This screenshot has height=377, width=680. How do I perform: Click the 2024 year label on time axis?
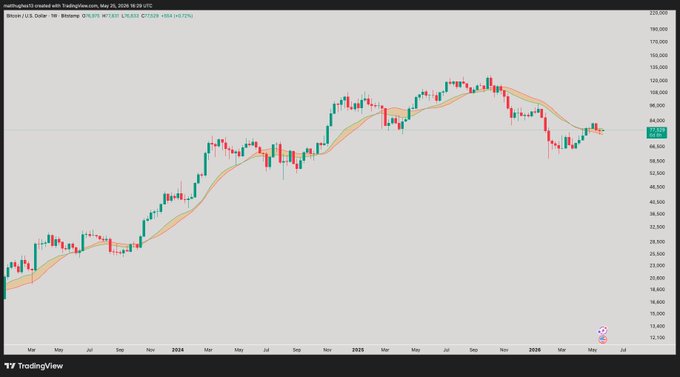coord(178,350)
